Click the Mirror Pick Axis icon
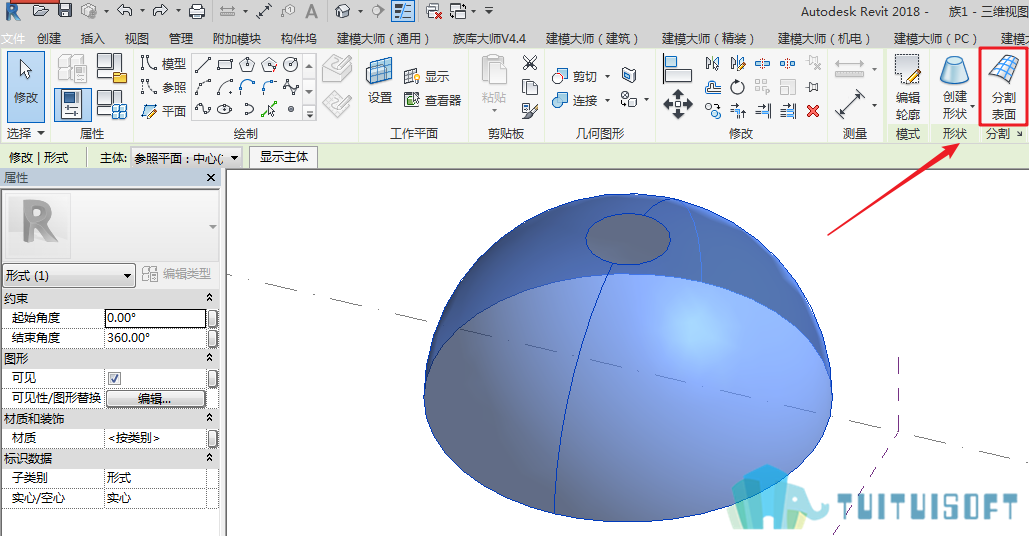 (x=713, y=64)
